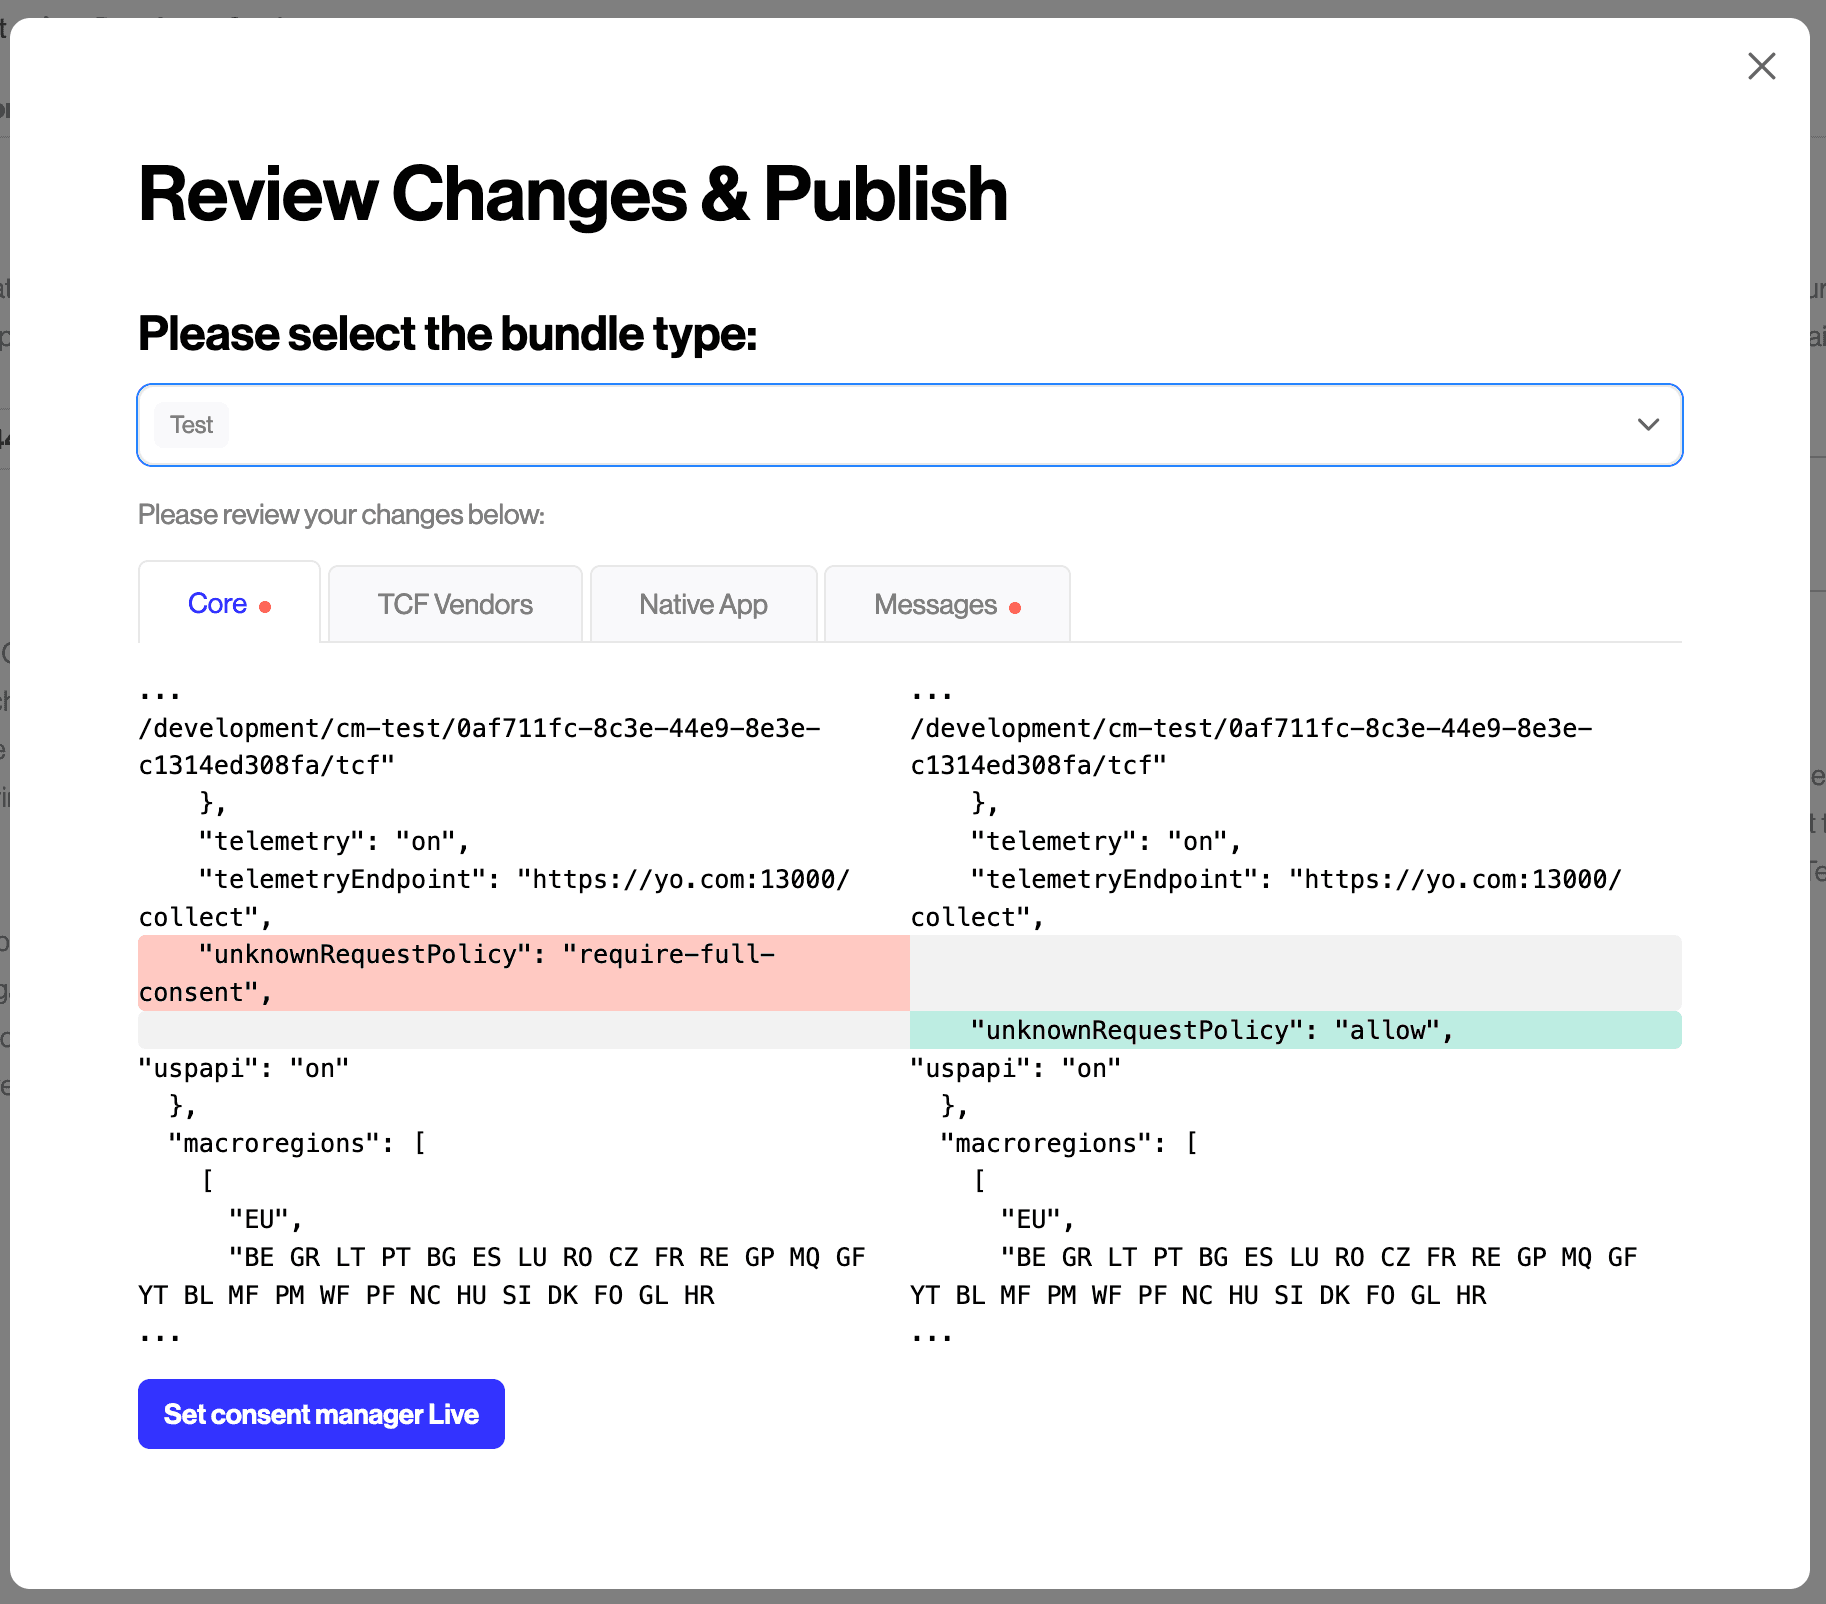Open the Native App tab

703,604
